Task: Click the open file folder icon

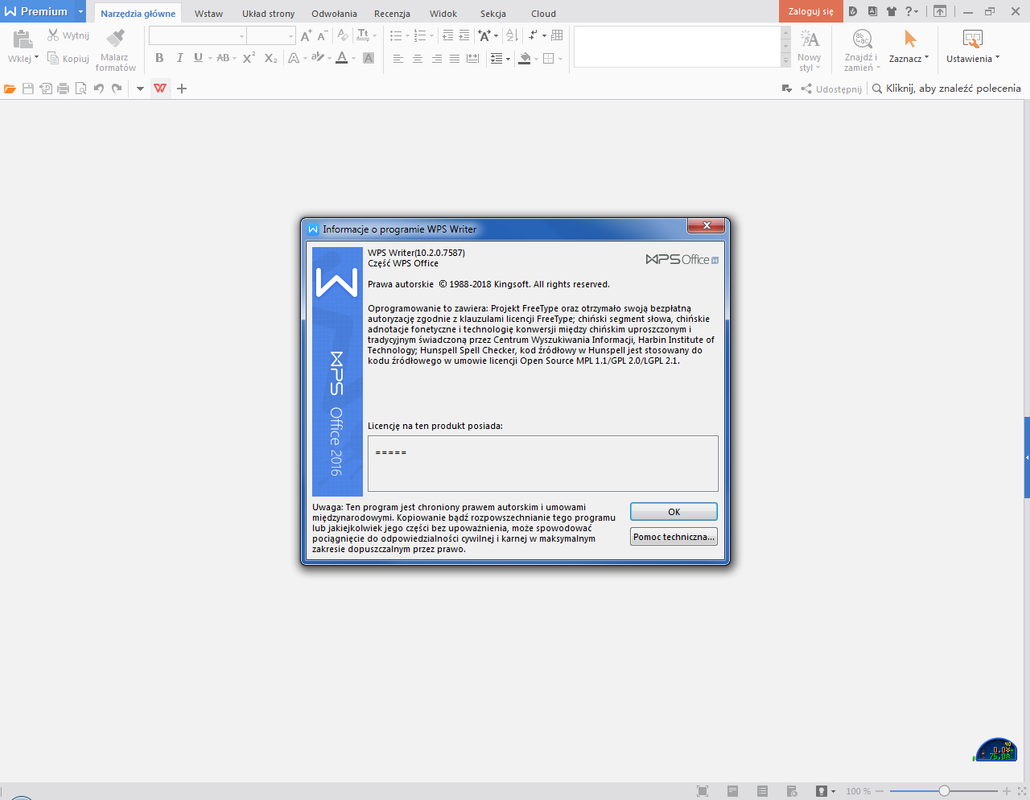Action: click(x=10, y=89)
